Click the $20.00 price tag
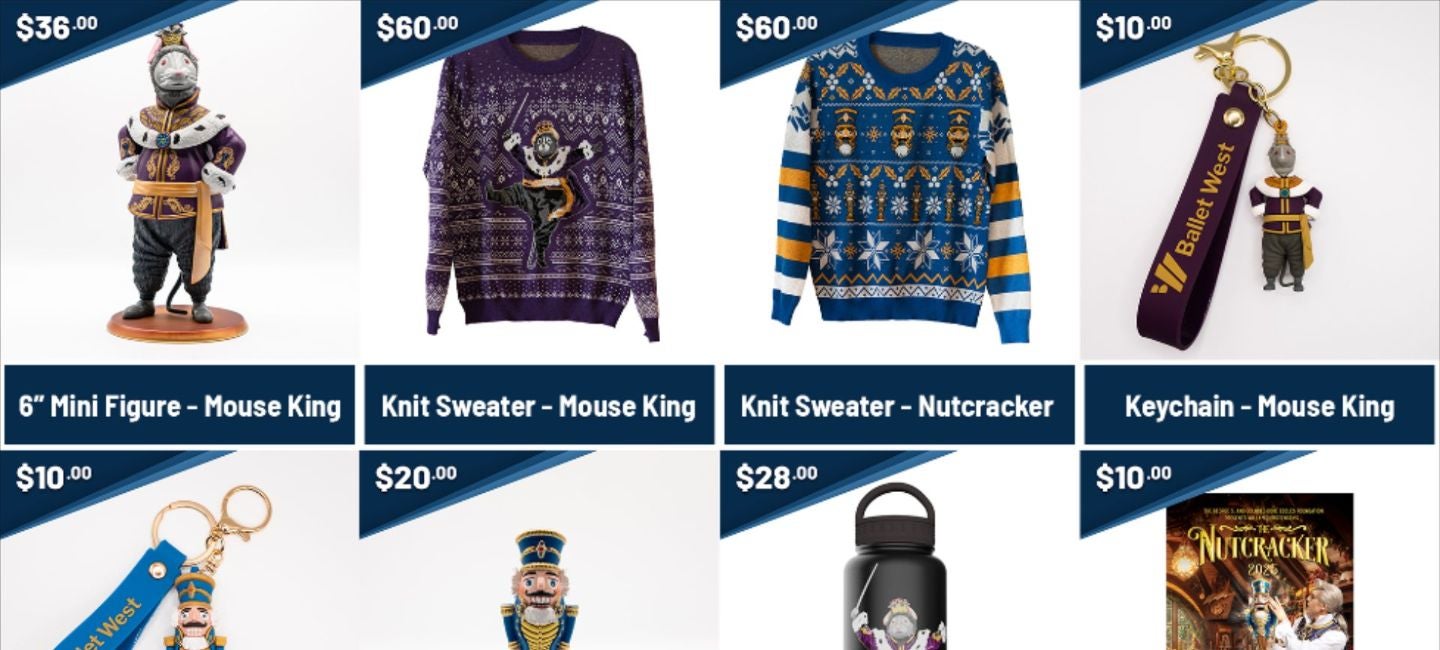This screenshot has width=1440, height=650. point(416,477)
